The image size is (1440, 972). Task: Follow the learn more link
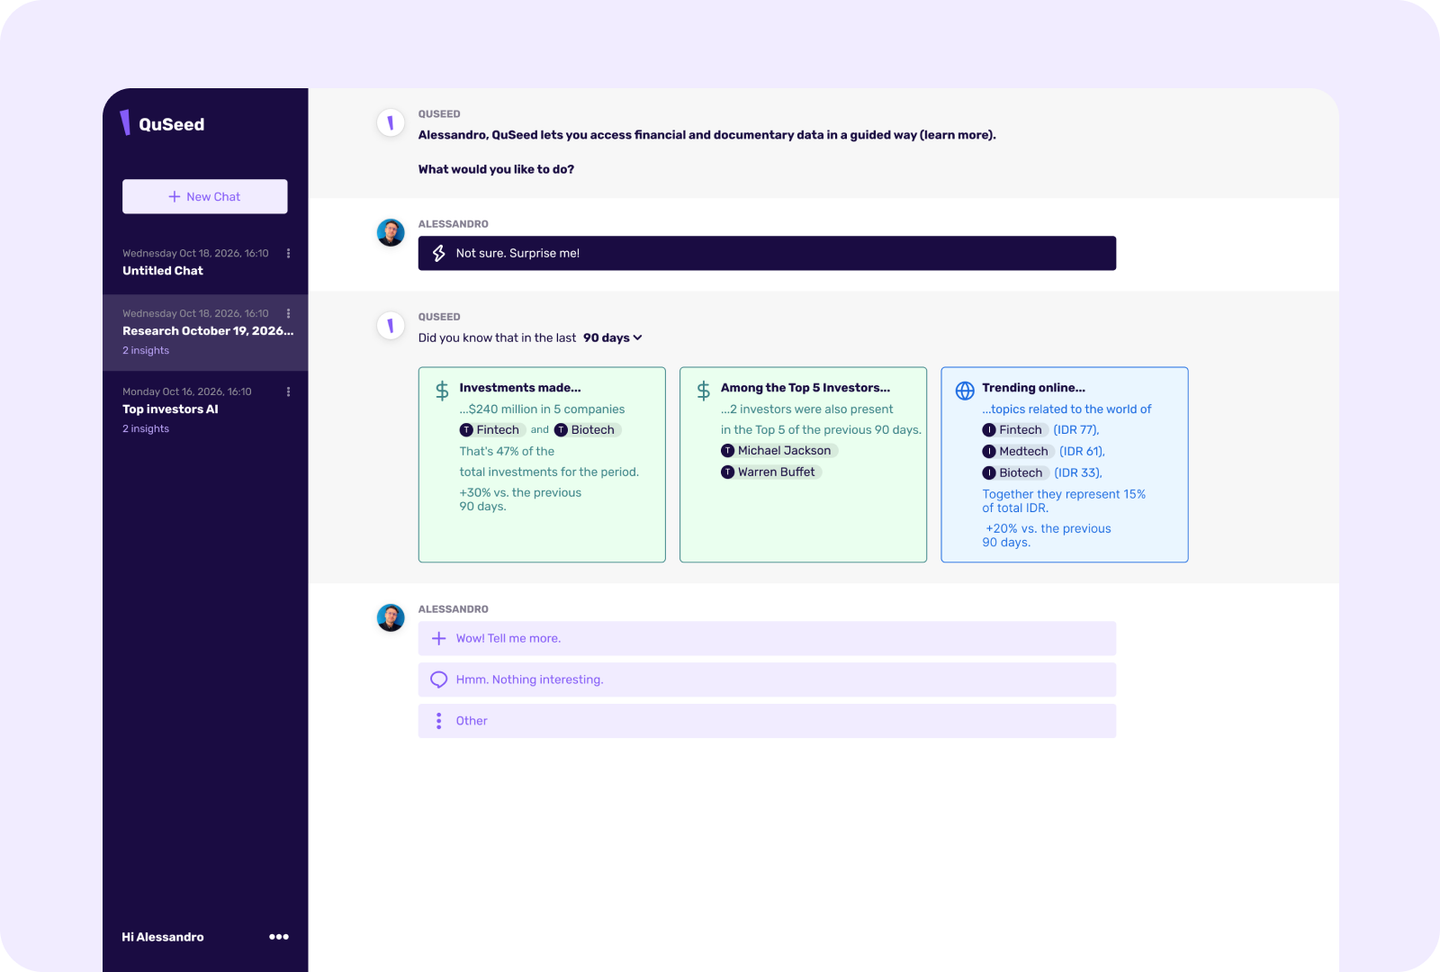point(956,135)
